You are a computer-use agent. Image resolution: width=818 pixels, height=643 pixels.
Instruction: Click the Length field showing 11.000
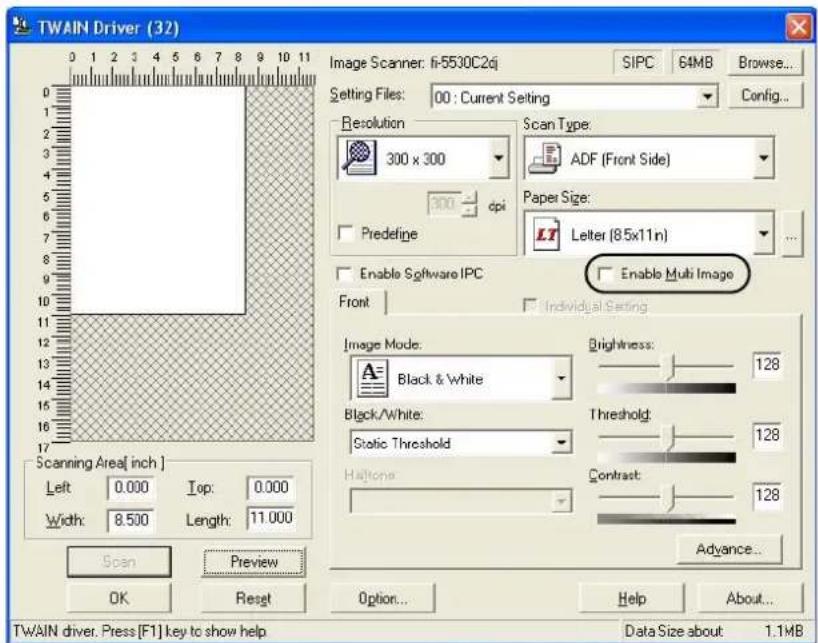pyautogui.click(x=271, y=518)
